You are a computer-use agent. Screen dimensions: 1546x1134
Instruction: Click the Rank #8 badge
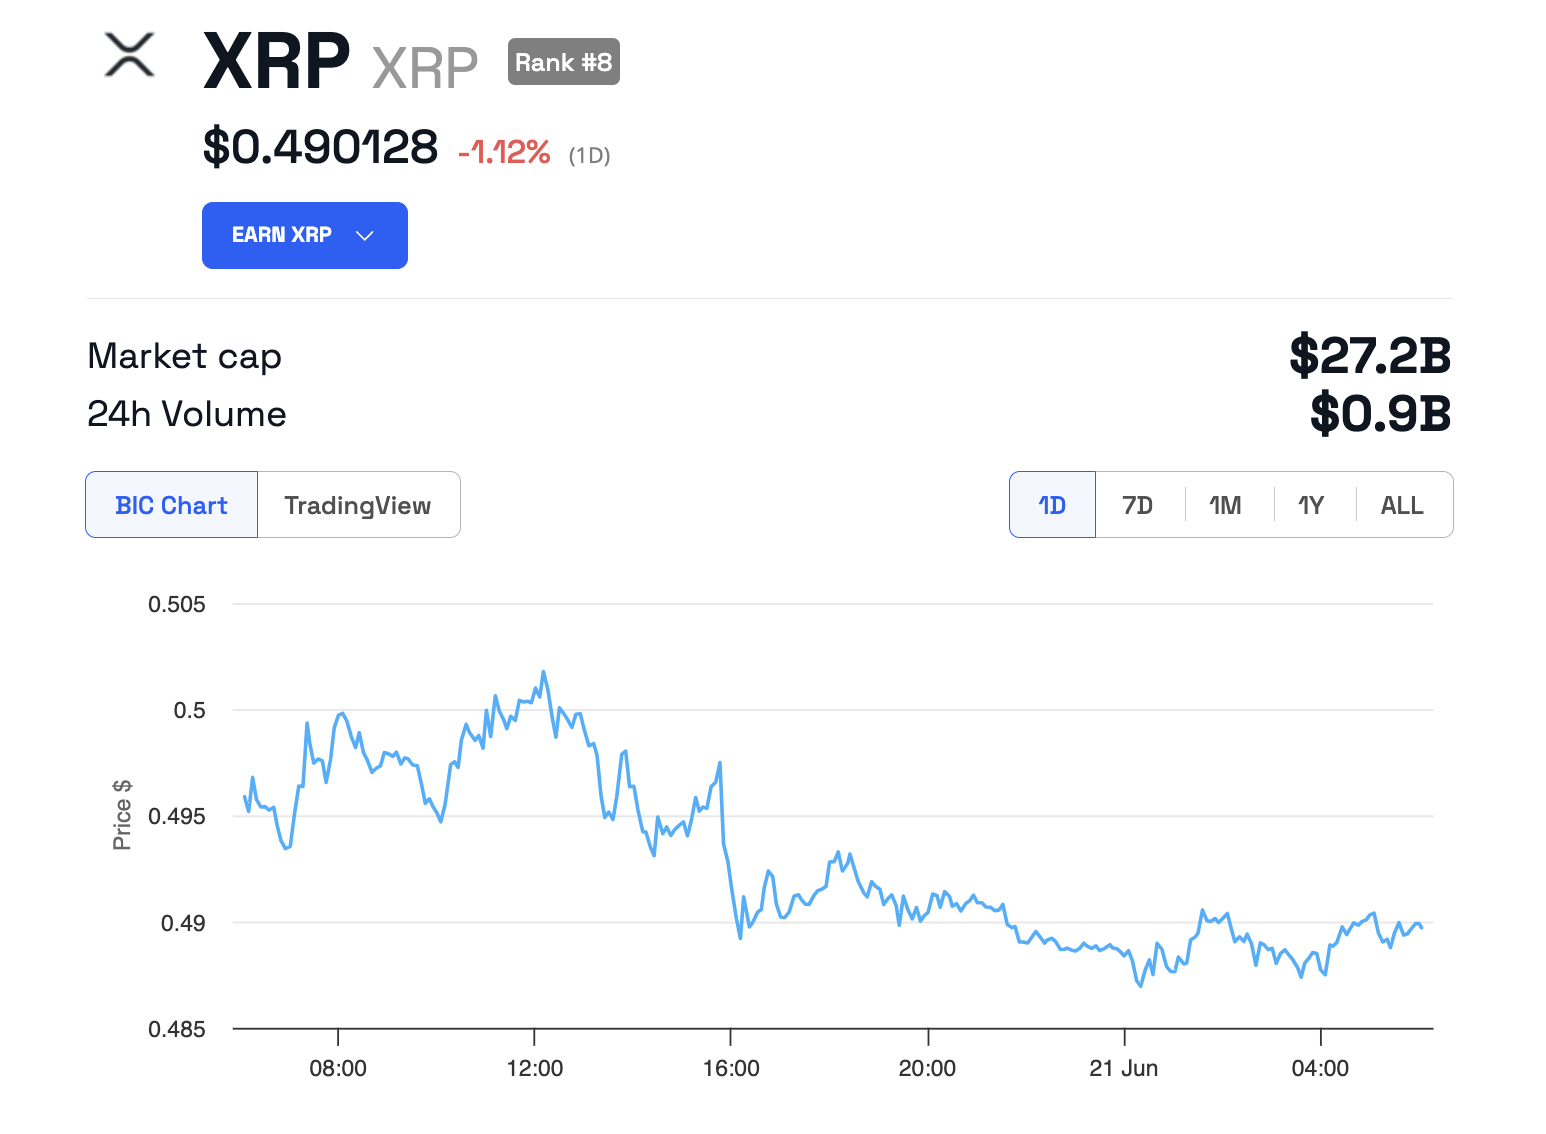coord(563,62)
